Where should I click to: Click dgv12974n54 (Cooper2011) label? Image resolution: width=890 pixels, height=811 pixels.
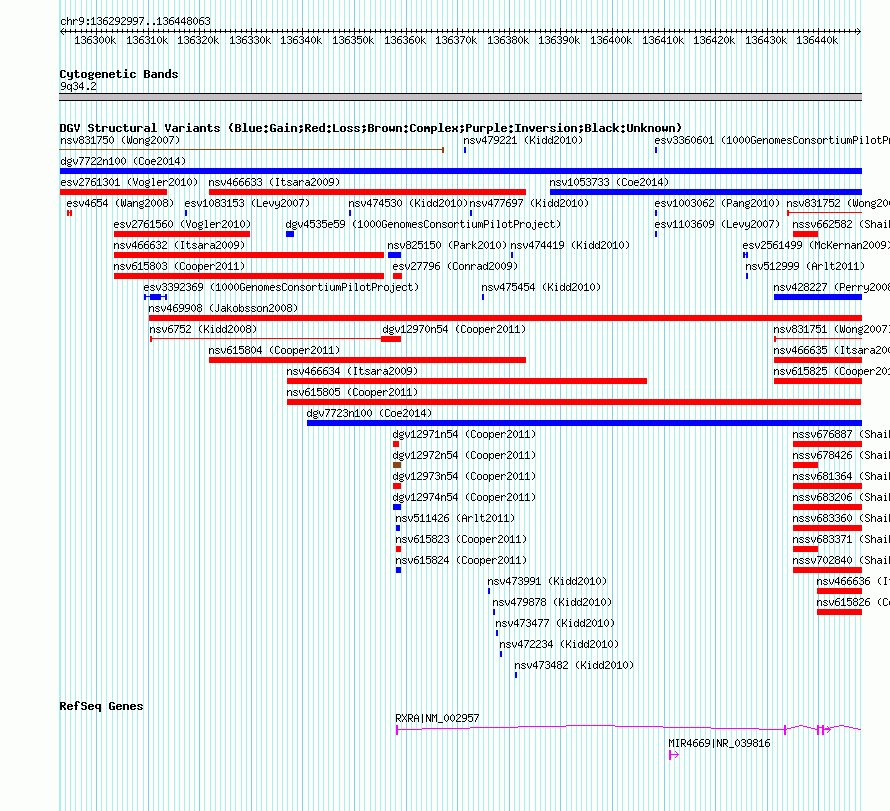click(464, 497)
